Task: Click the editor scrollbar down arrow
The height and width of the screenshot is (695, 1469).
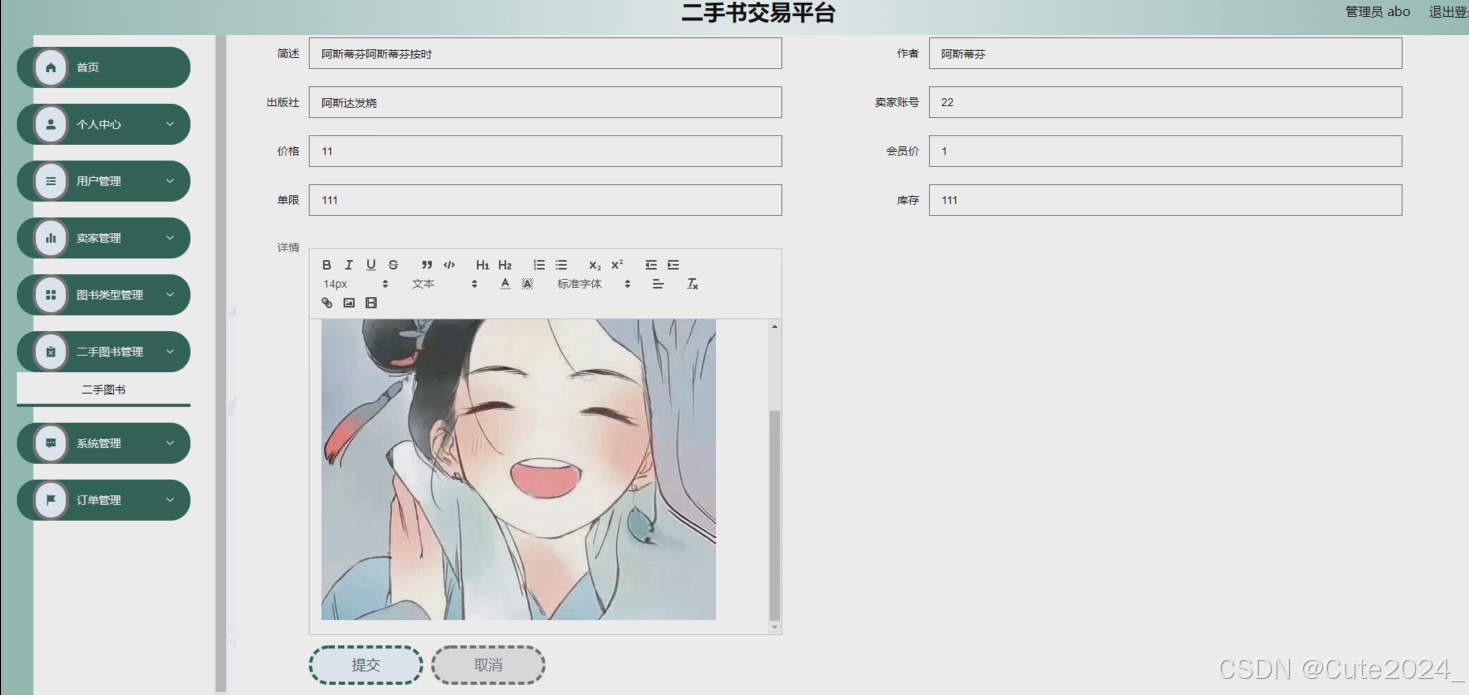Action: 774,627
